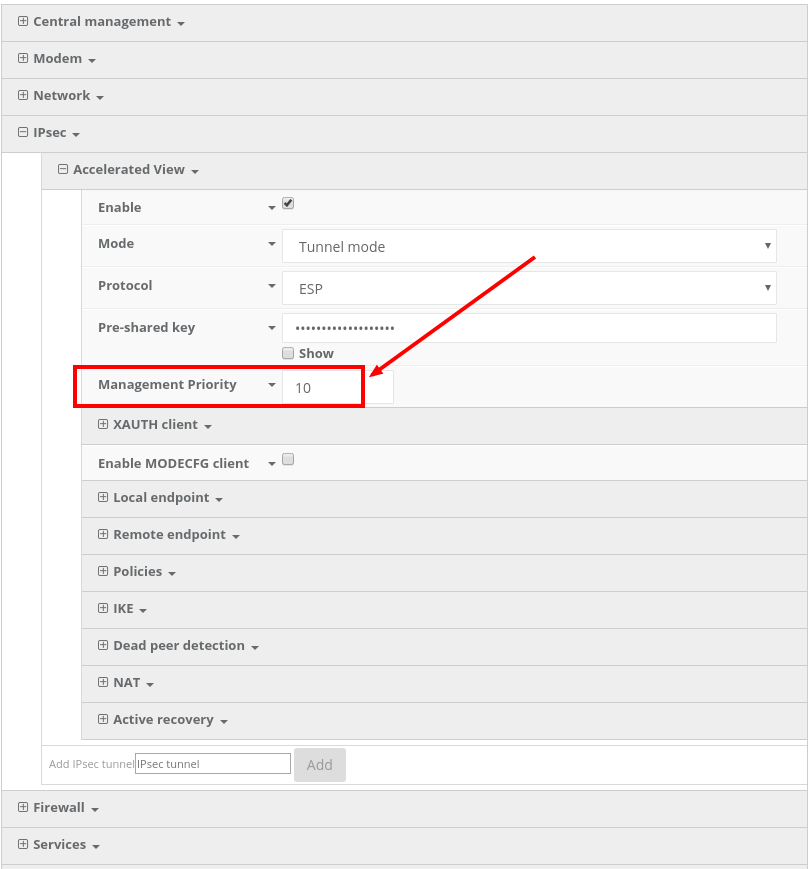Uncheck the Enable checkbox

click(288, 203)
